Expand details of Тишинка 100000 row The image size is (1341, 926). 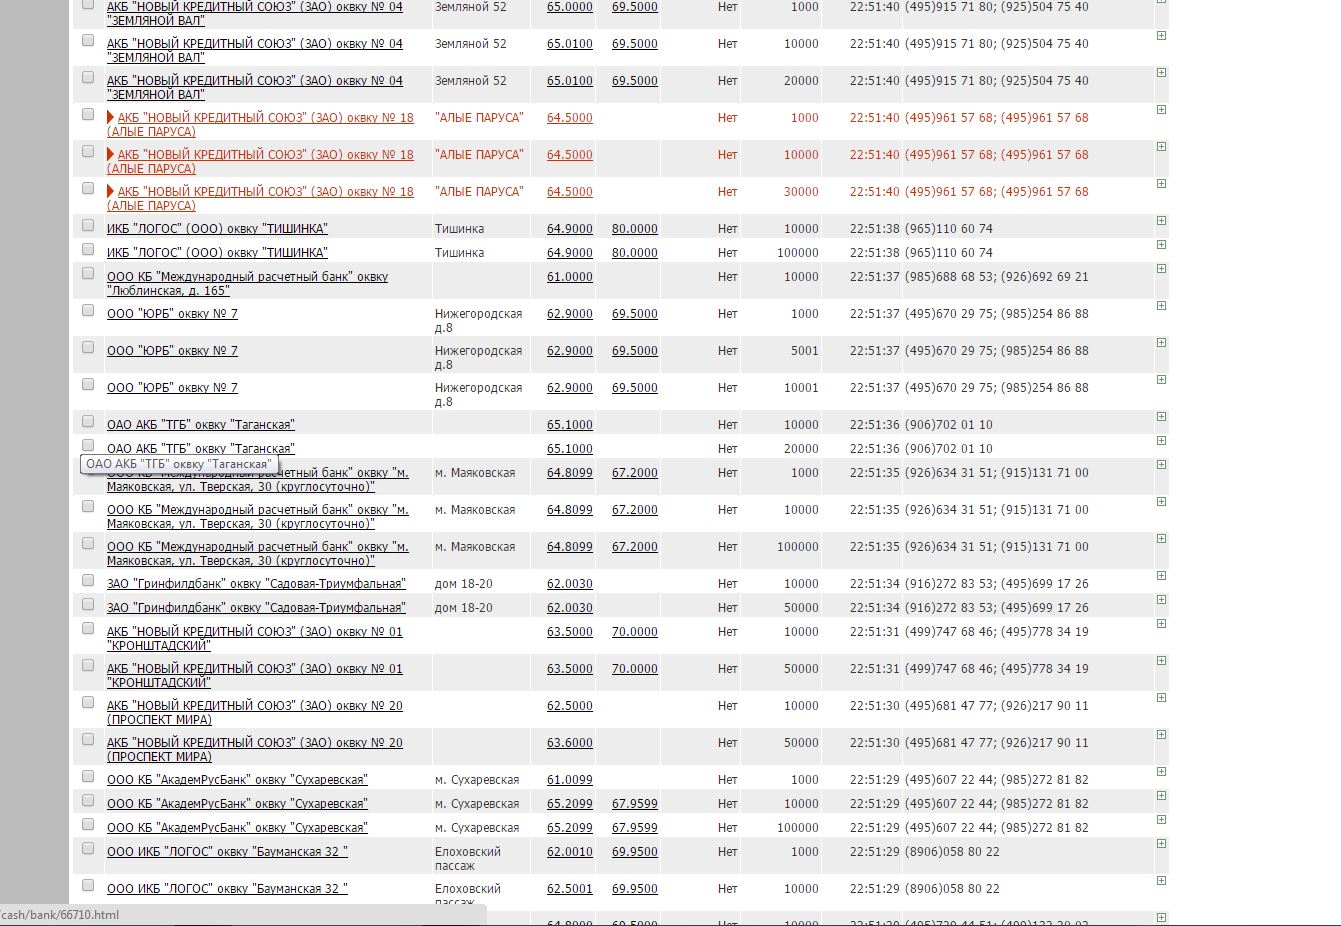[1161, 245]
